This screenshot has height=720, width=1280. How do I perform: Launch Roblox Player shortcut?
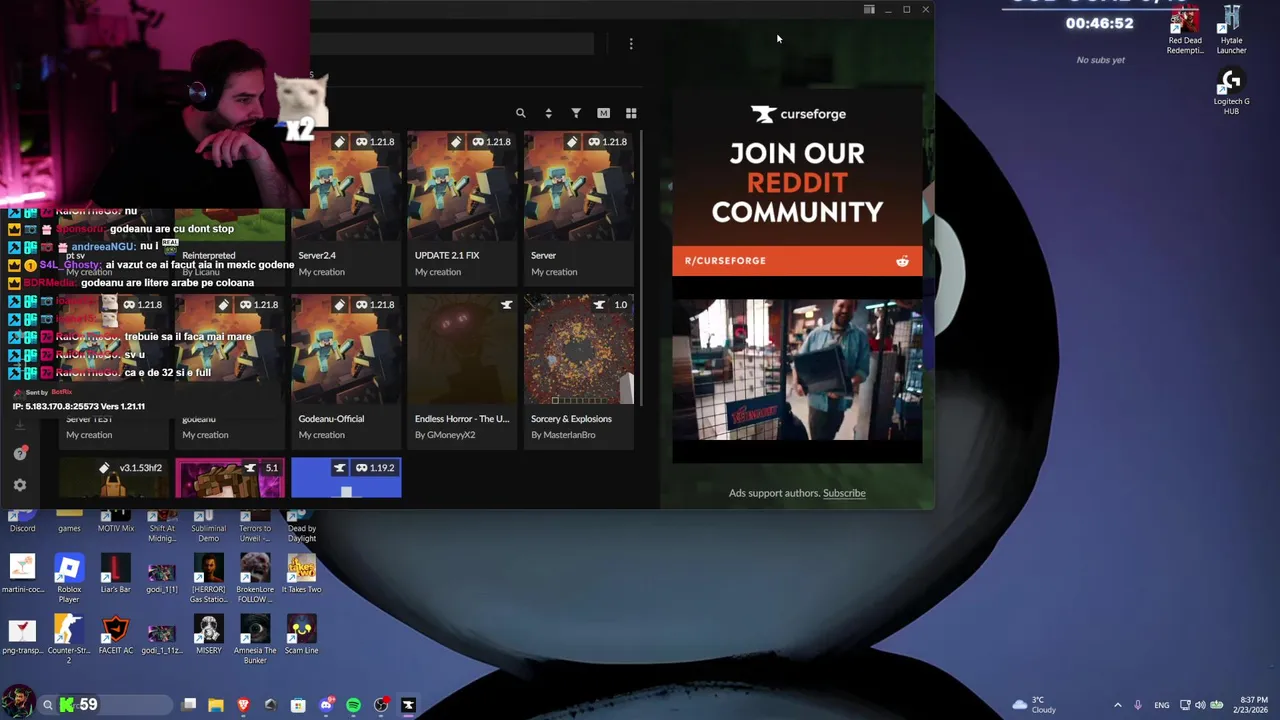[x=69, y=578]
